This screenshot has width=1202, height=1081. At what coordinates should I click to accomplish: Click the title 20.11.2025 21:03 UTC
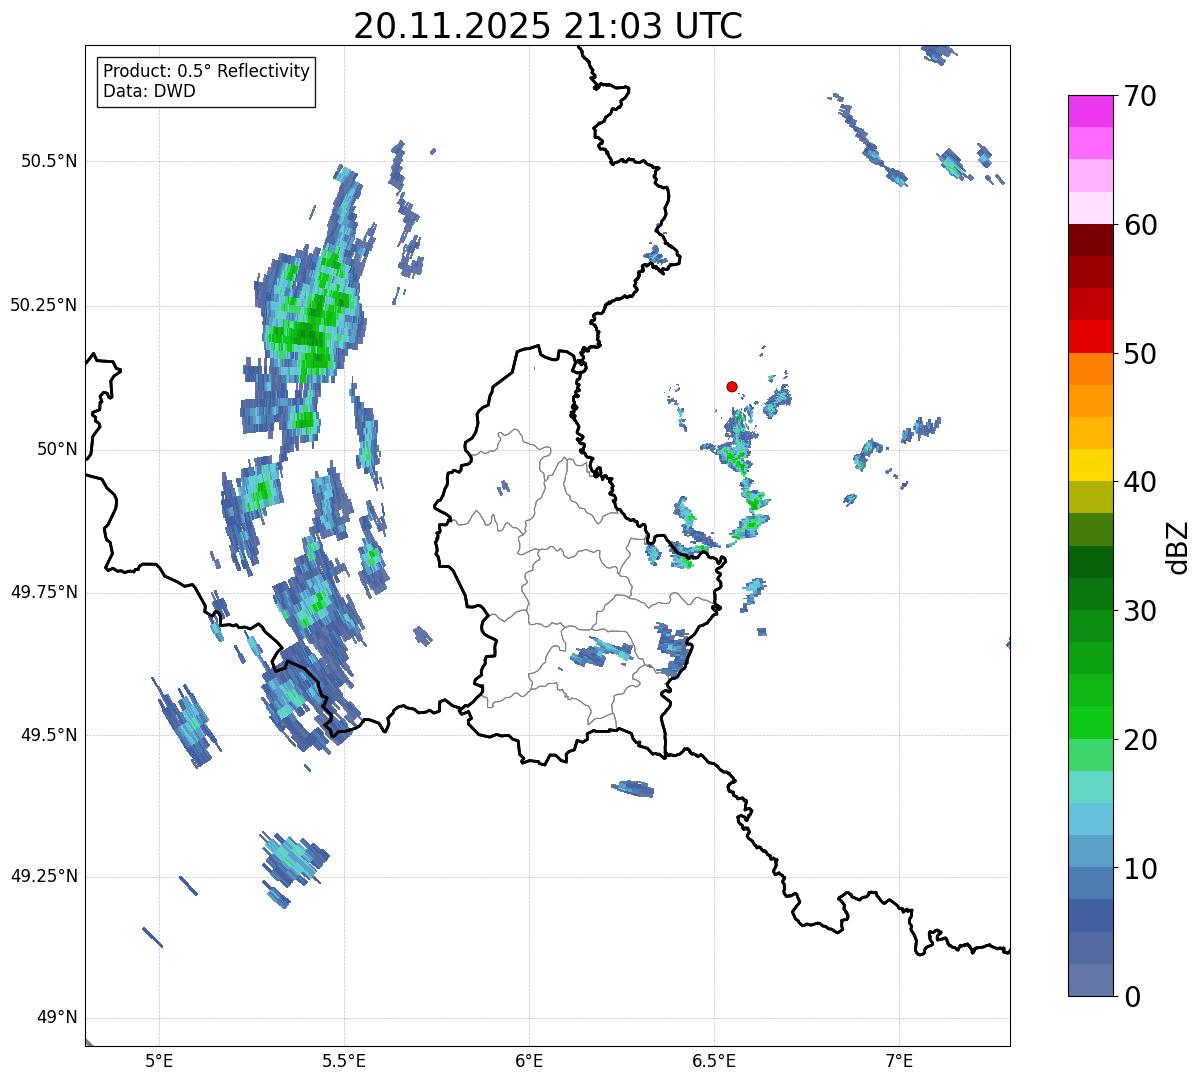[548, 26]
